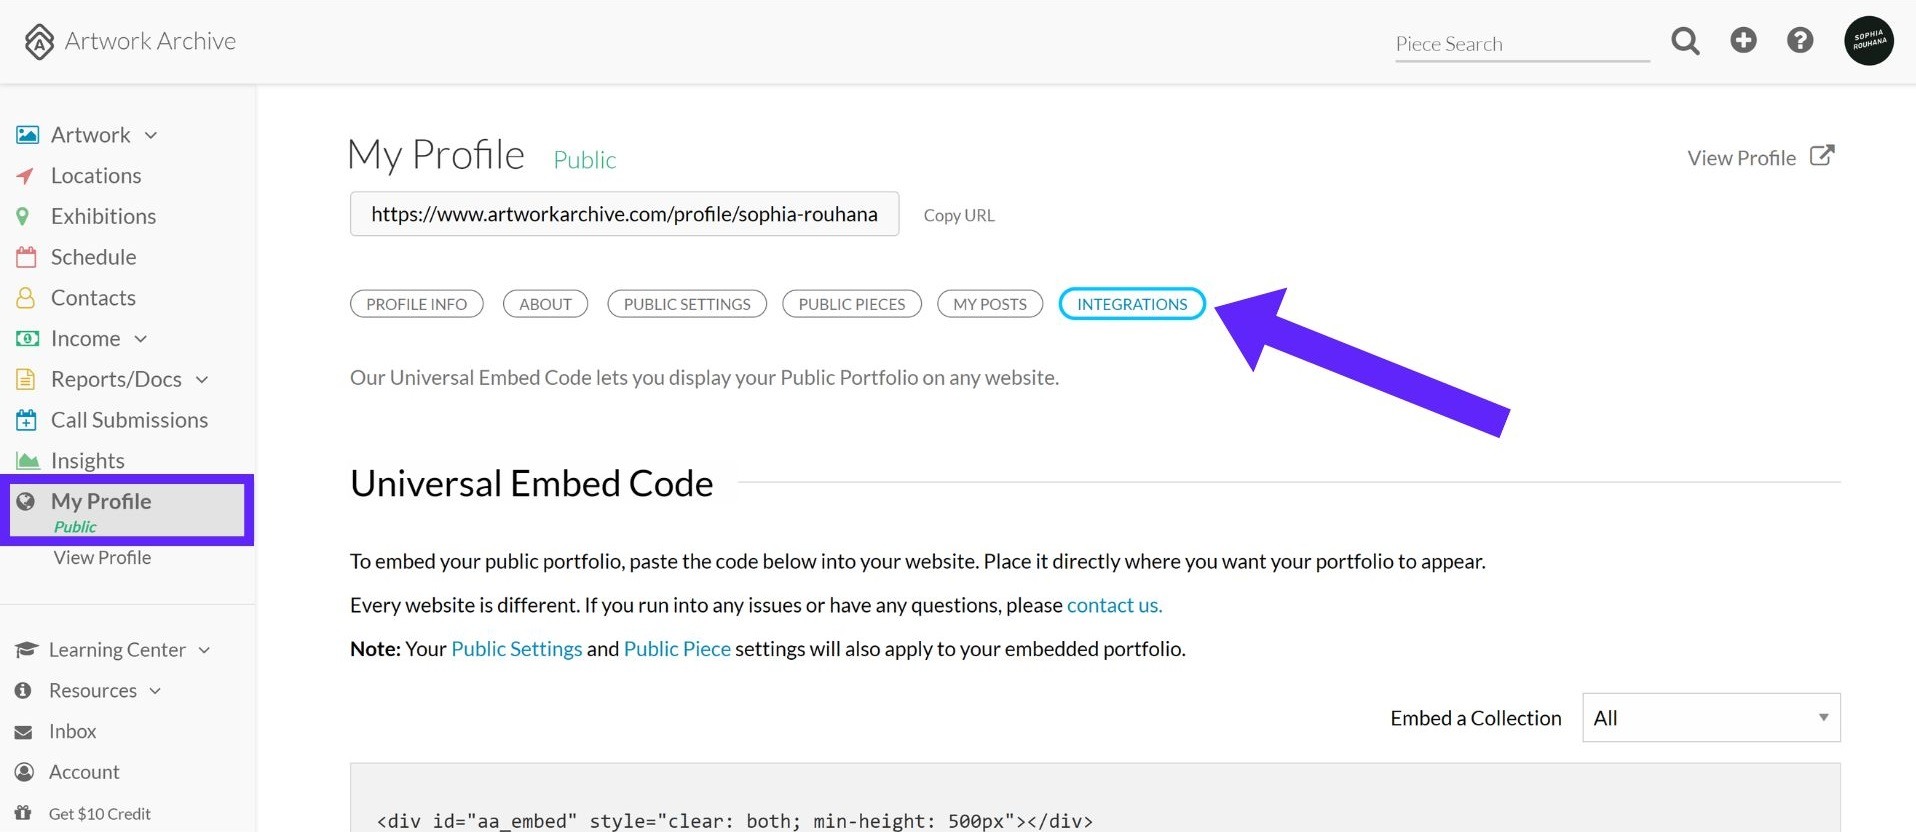
Task: Click the Piece Search input field
Action: pos(1522,44)
